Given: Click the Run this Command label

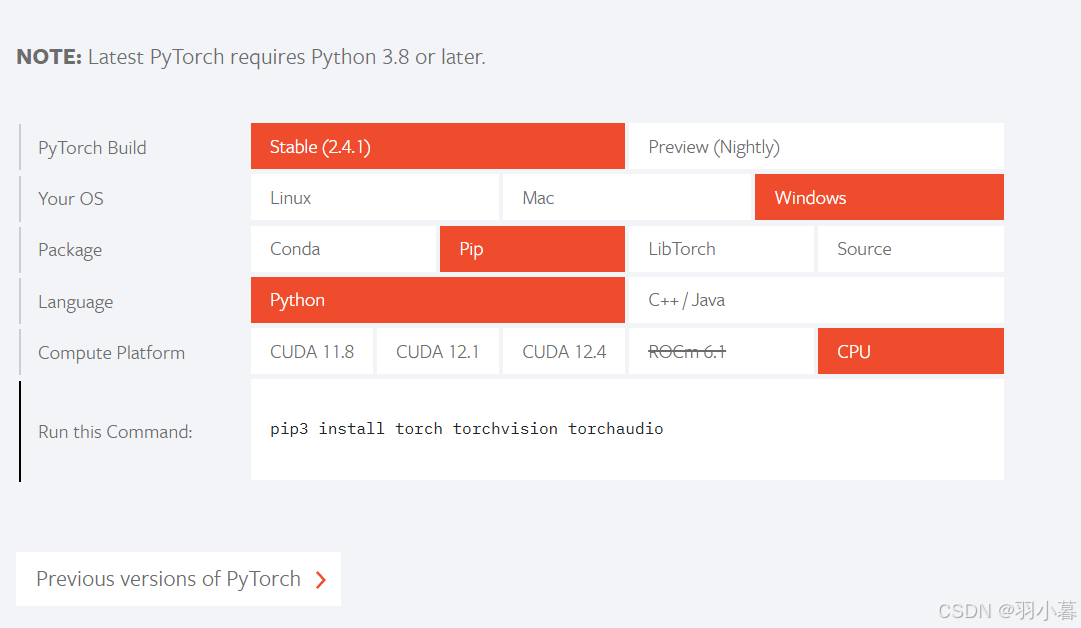Looking at the screenshot, I should tap(115, 432).
